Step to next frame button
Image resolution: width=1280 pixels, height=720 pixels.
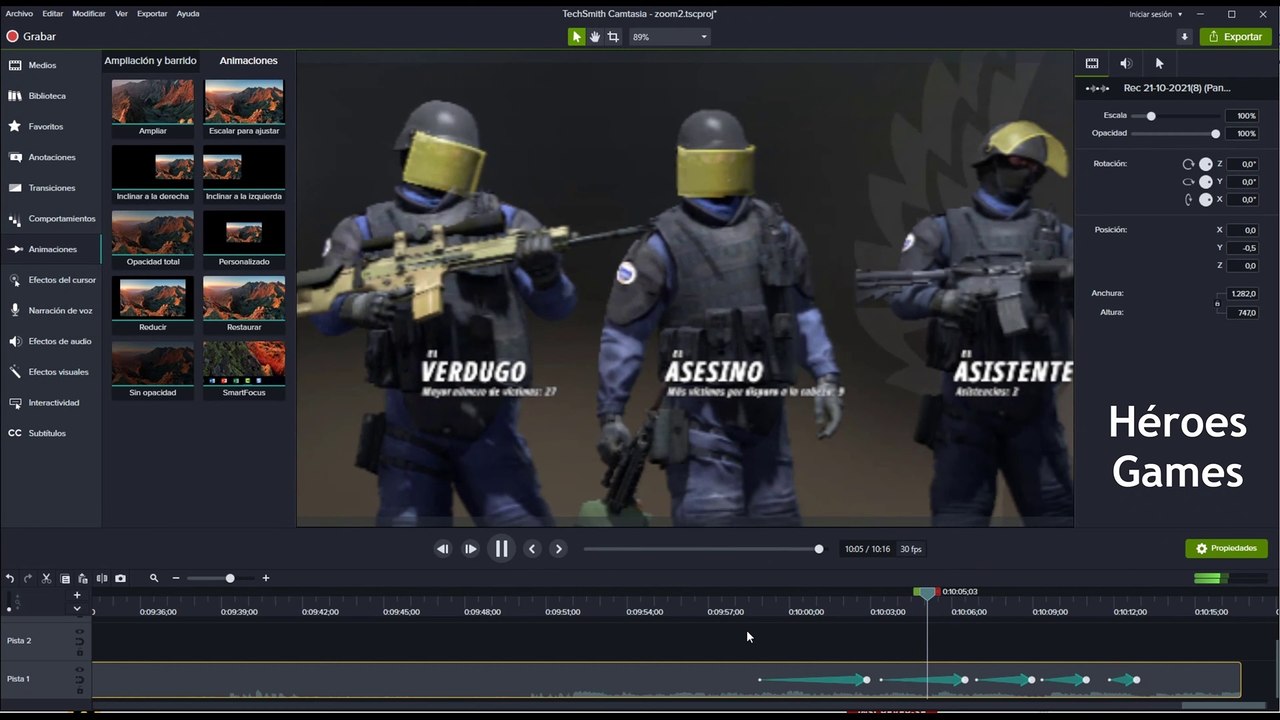coord(470,549)
